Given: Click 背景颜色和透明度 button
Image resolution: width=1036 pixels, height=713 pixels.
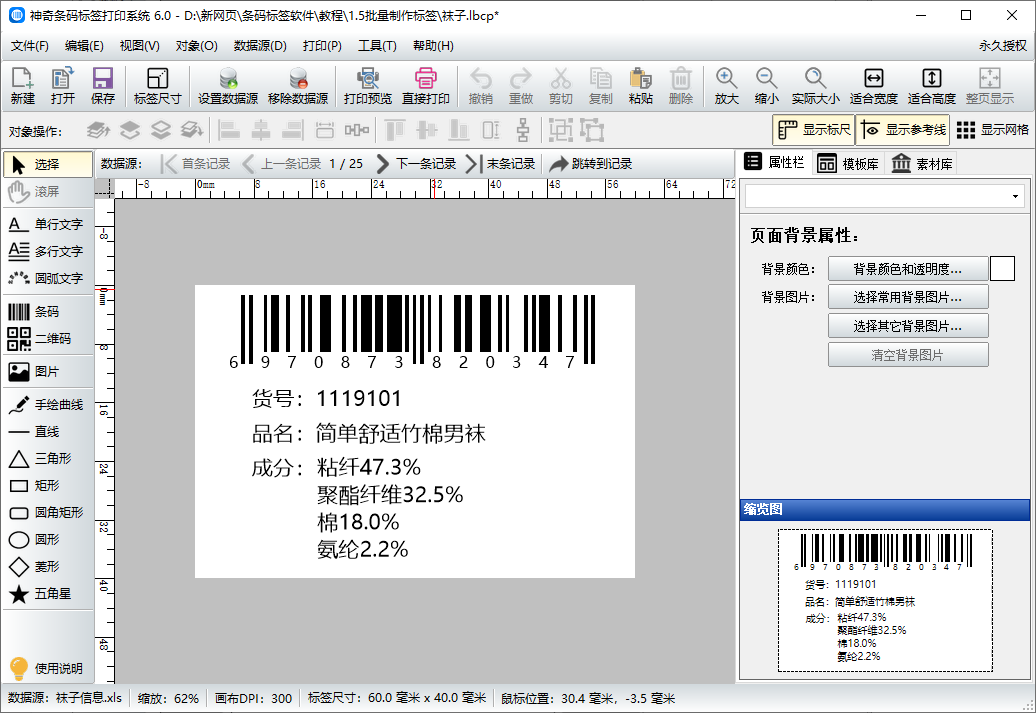Looking at the screenshot, I should tap(908, 269).
